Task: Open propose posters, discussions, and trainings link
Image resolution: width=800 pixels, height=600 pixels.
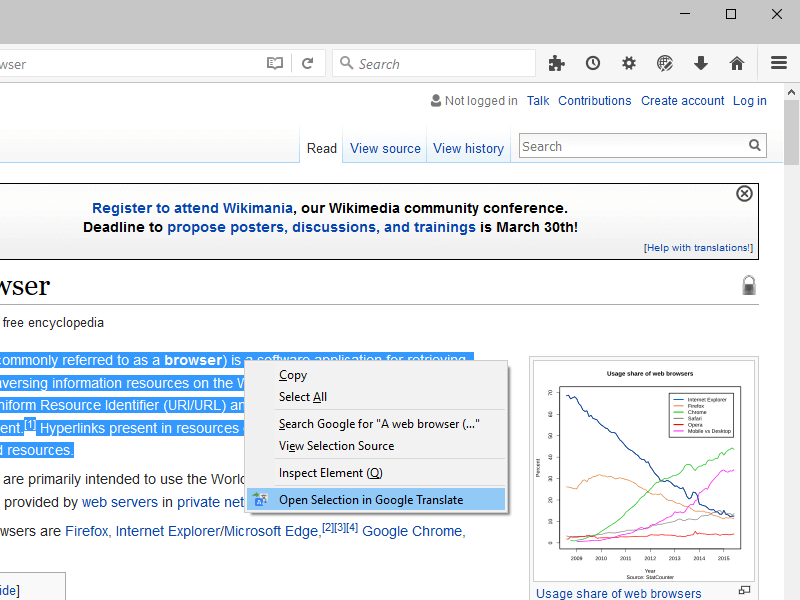Action: 321,227
